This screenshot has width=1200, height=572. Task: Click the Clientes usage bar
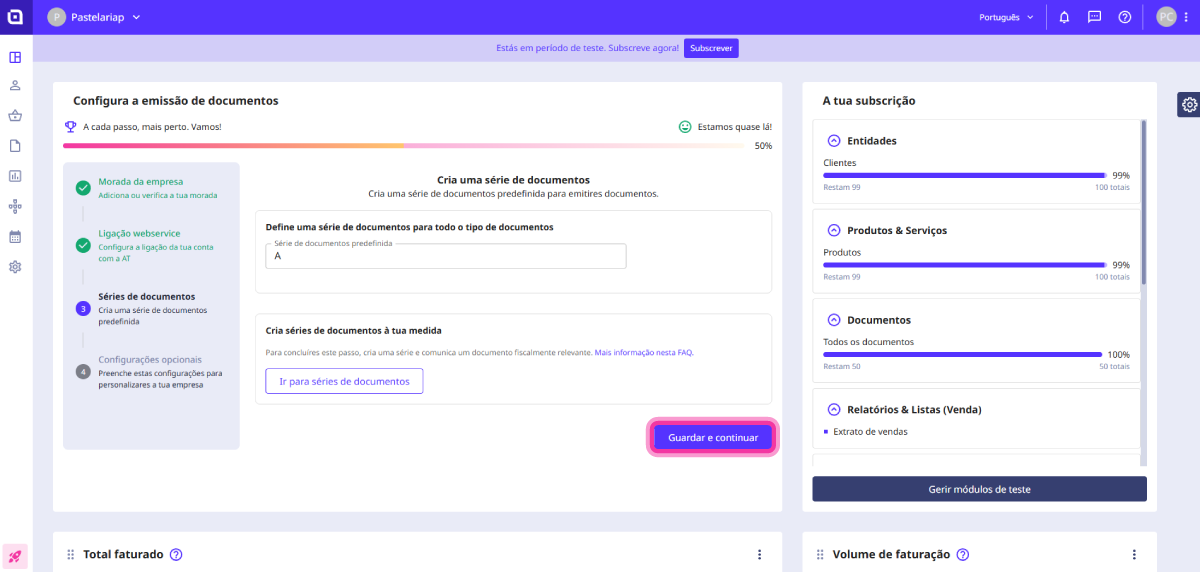pos(965,175)
